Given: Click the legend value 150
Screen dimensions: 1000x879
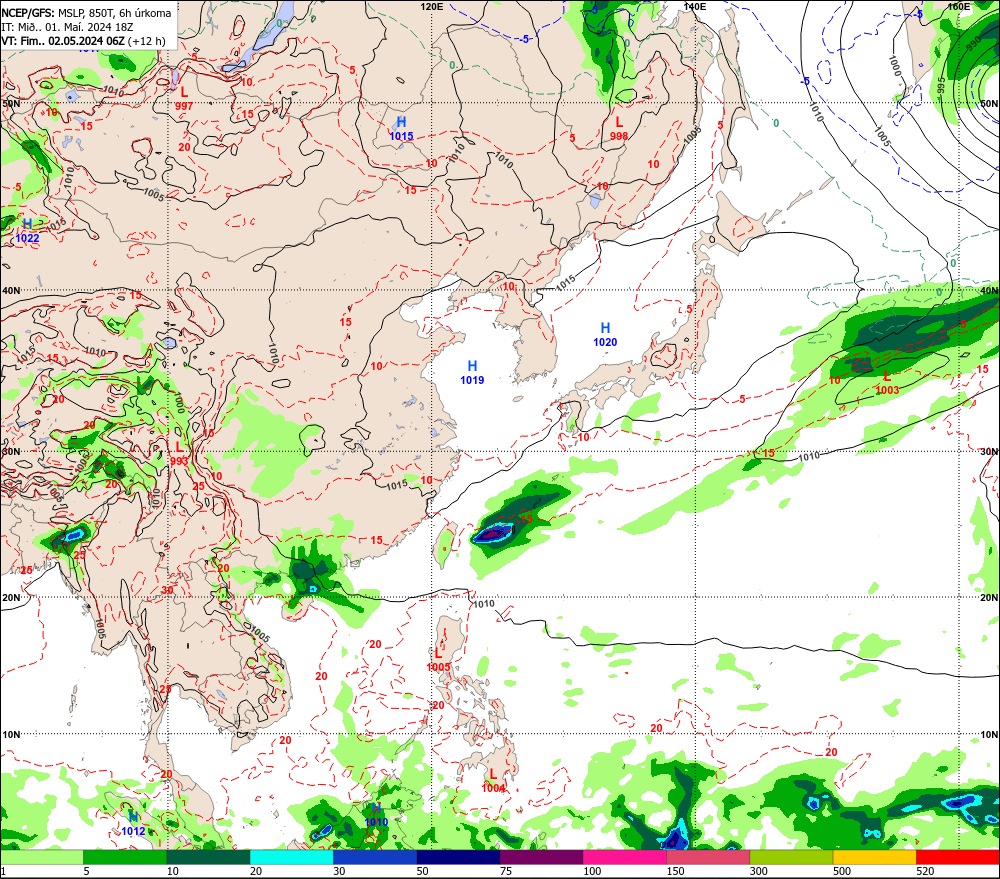Looking at the screenshot, I should [675, 871].
